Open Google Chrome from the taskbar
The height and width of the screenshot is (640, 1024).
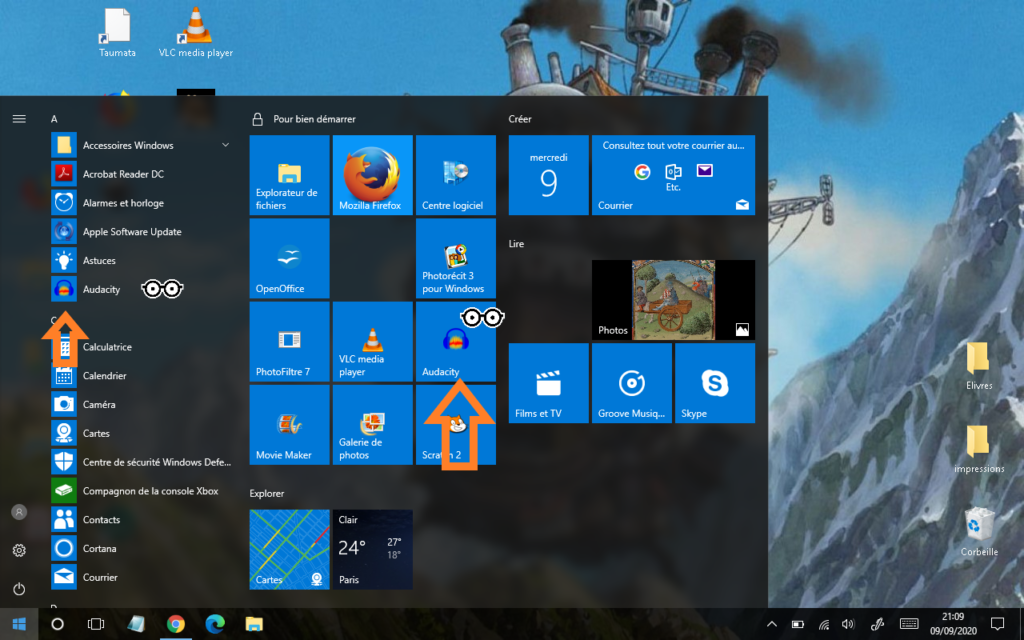(x=175, y=624)
